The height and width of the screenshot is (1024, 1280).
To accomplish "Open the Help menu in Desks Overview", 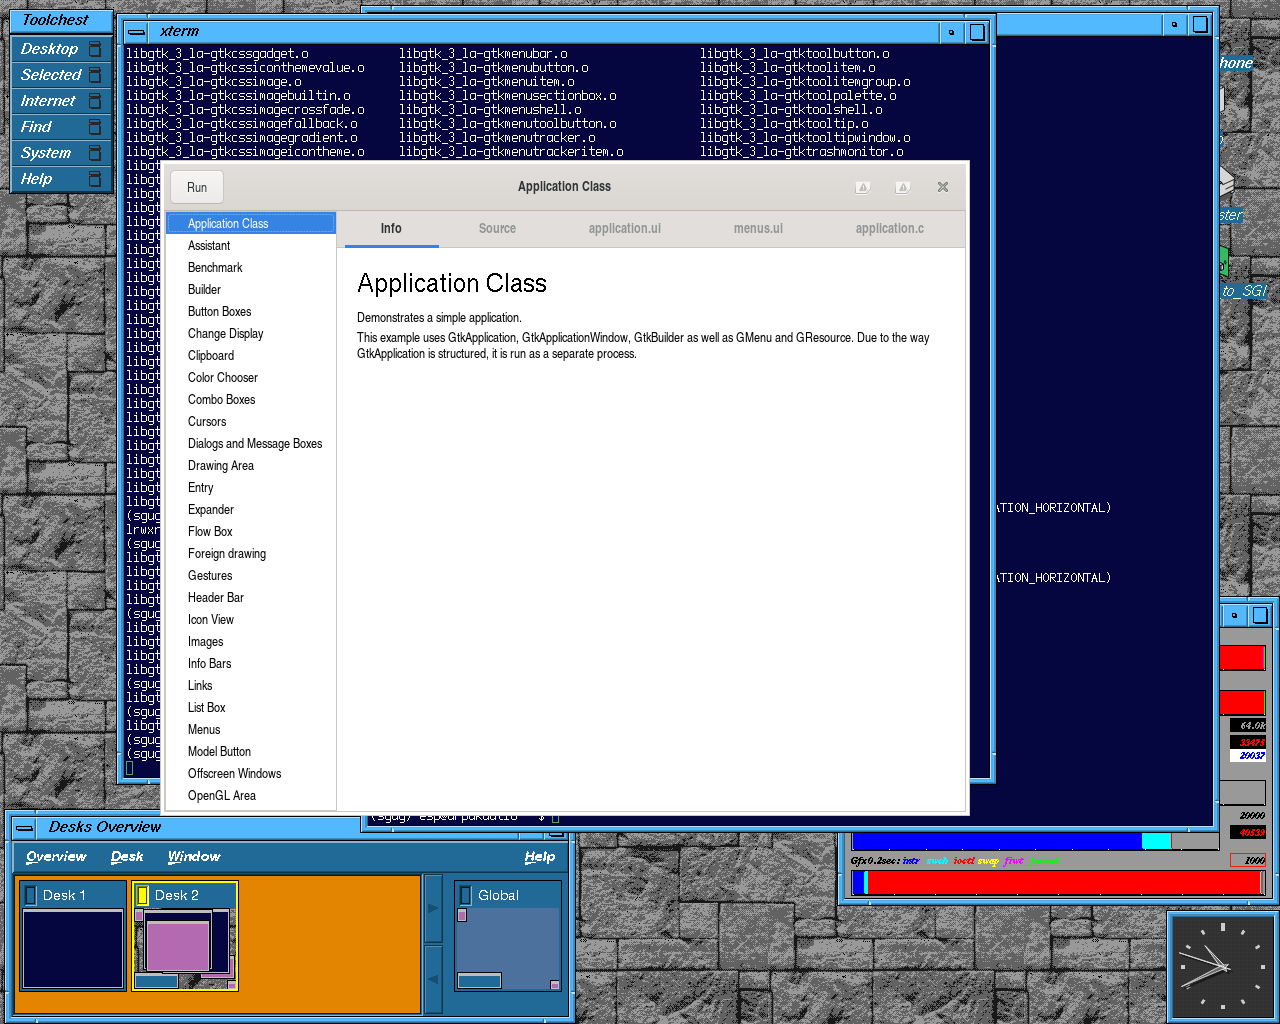I will coord(540,857).
